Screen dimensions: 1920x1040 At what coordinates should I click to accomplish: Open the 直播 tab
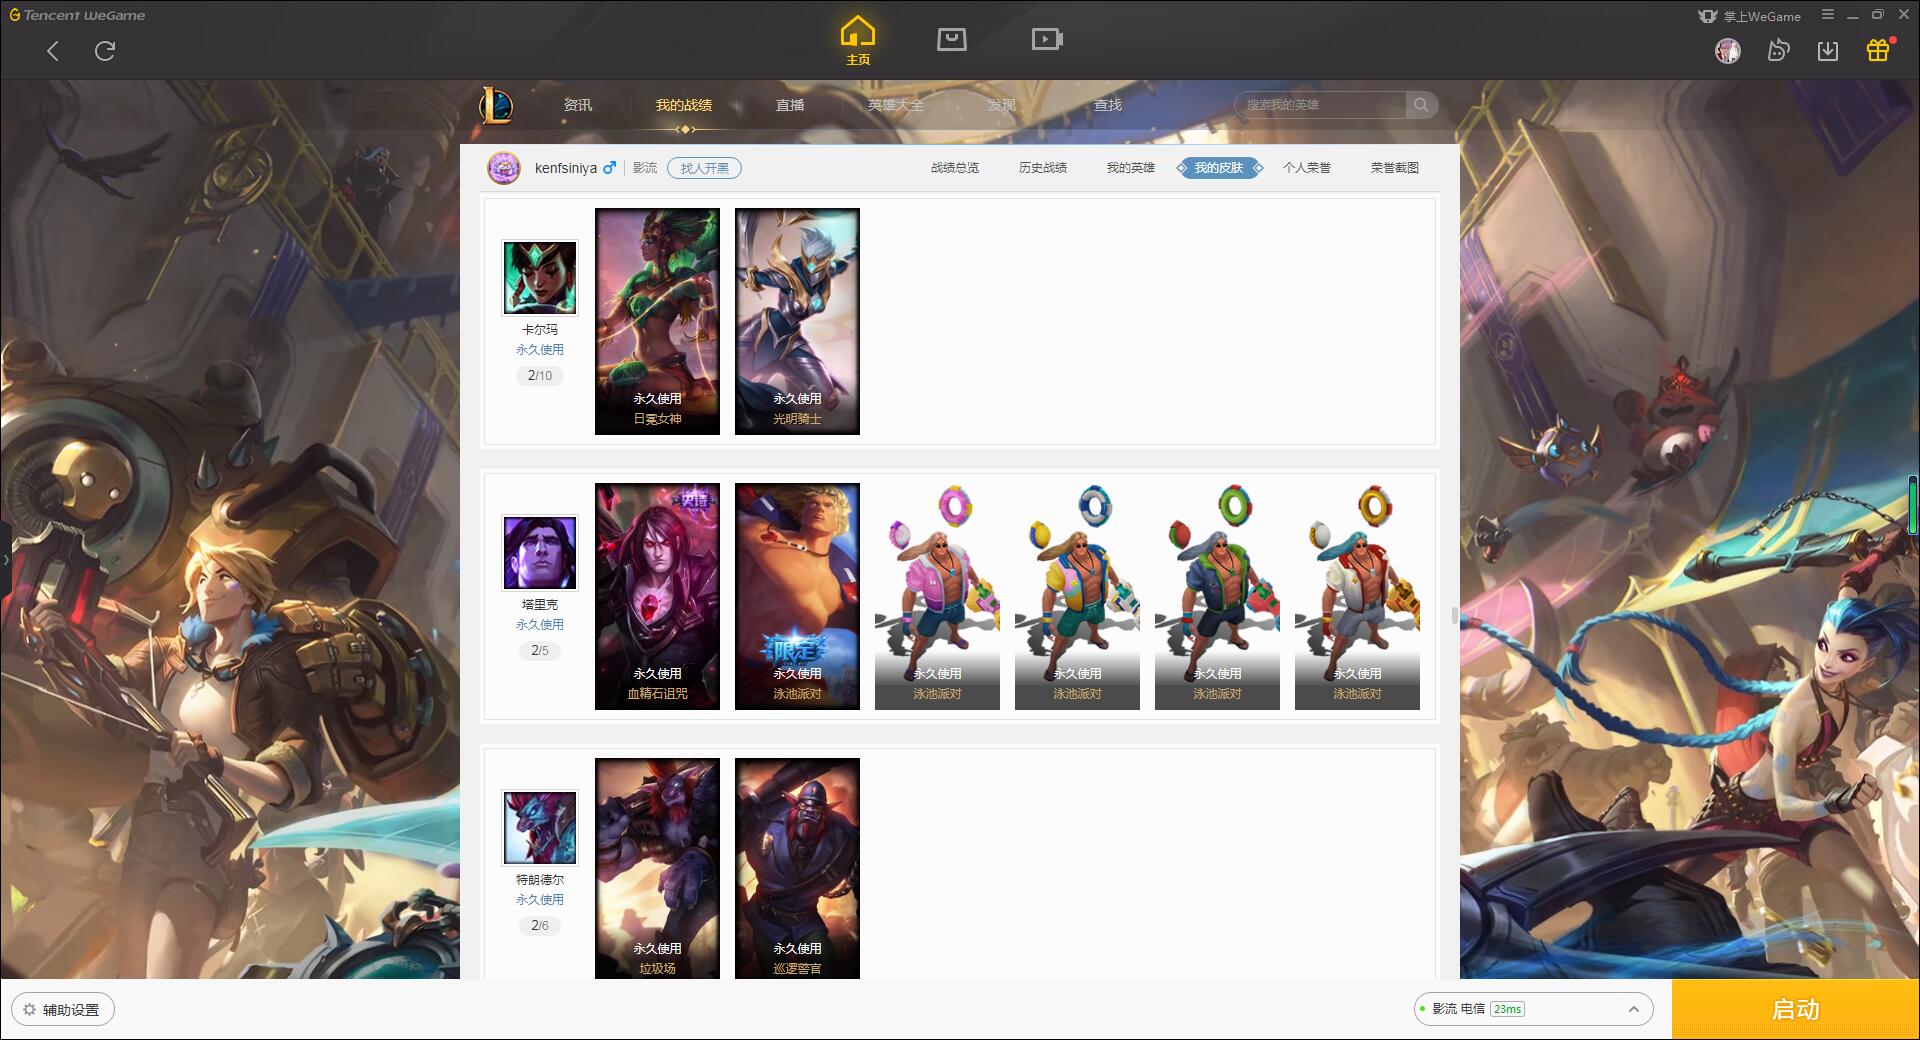point(790,105)
